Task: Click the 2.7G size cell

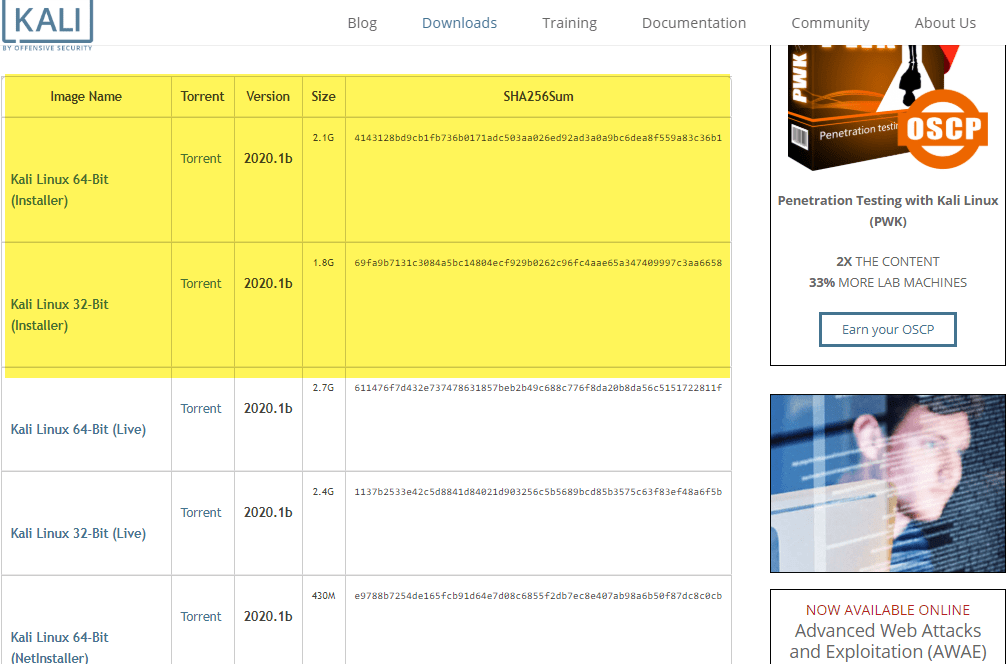Action: (323, 388)
